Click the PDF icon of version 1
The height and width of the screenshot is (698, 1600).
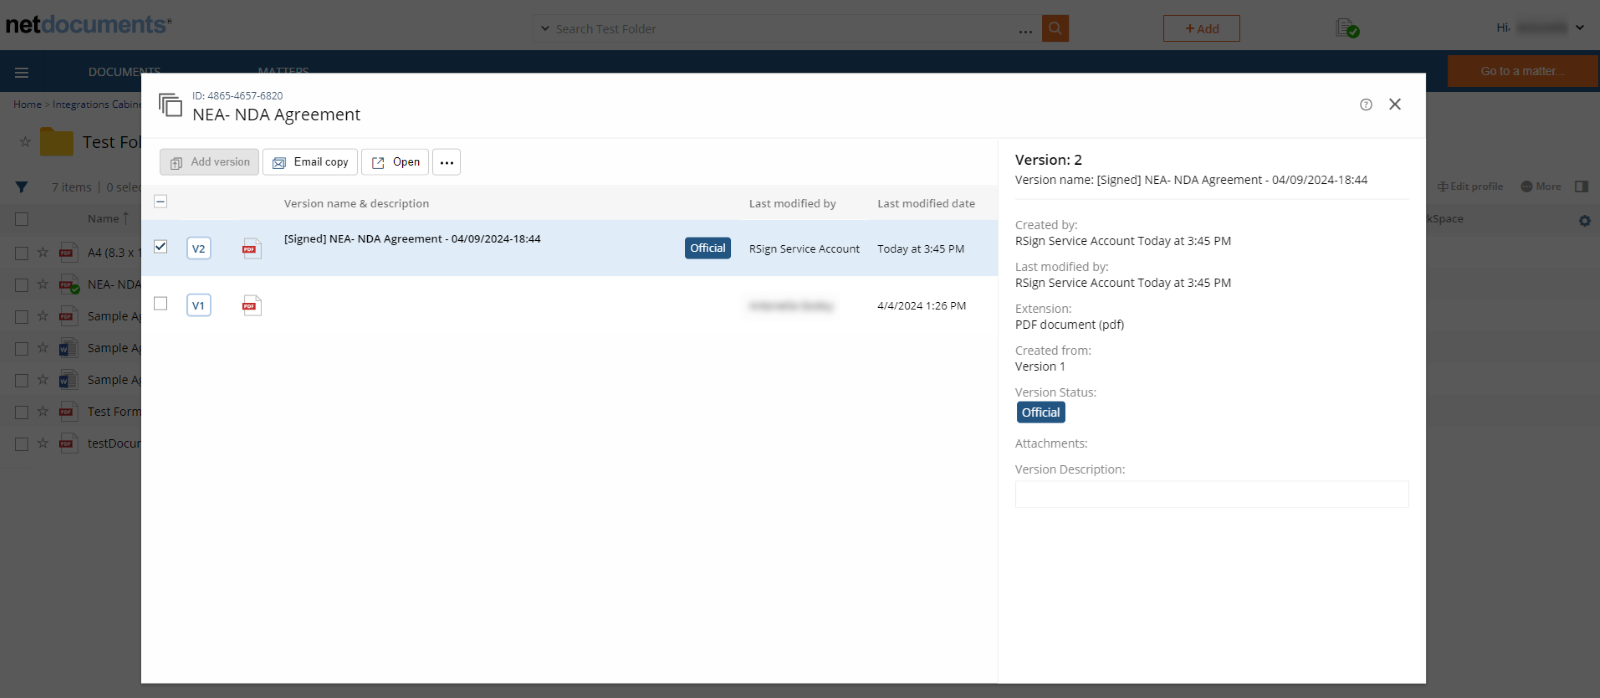tap(252, 305)
